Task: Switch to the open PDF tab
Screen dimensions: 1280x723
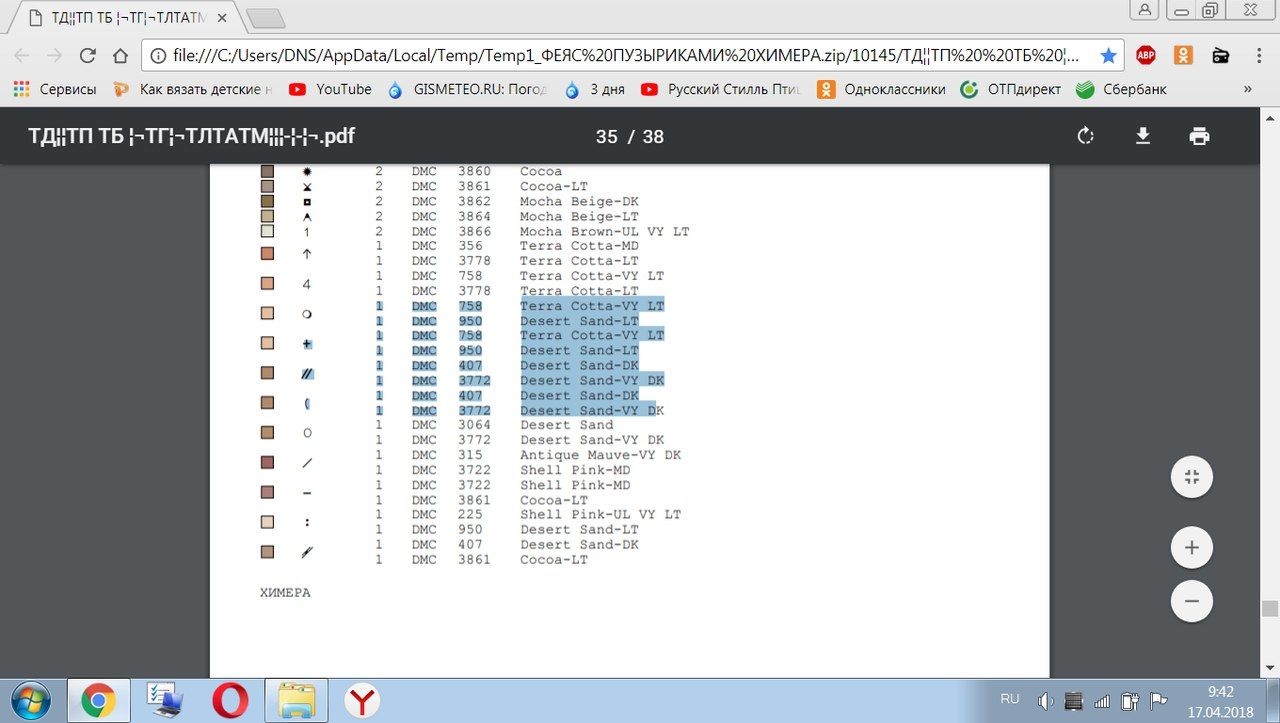Action: click(x=128, y=18)
